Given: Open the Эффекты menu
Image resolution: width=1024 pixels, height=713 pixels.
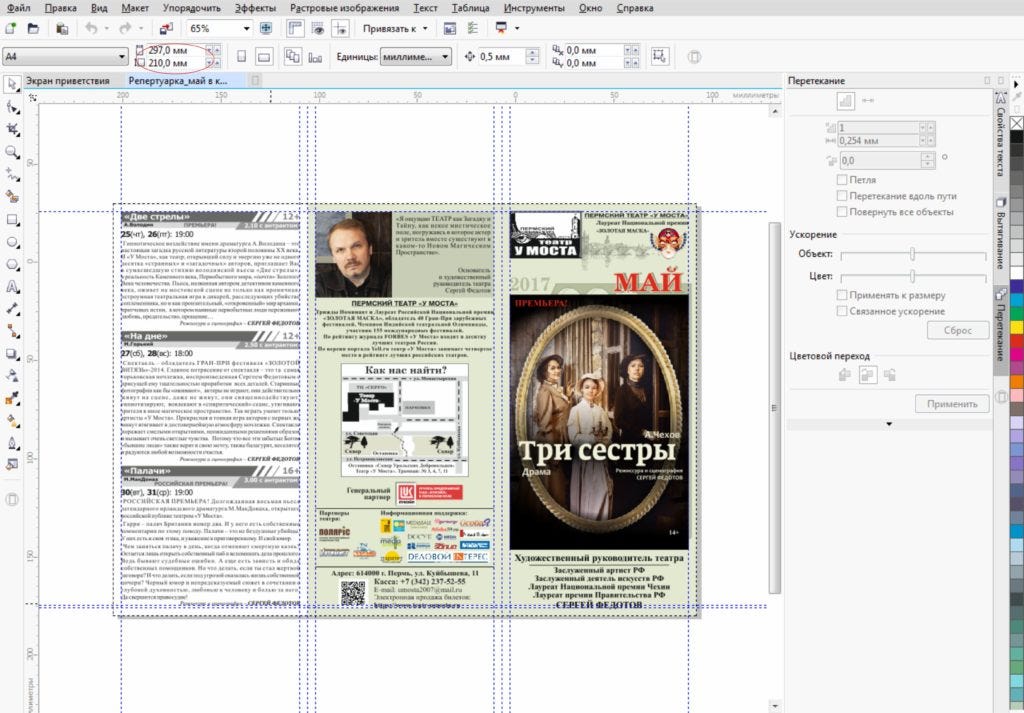Looking at the screenshot, I should 255,8.
